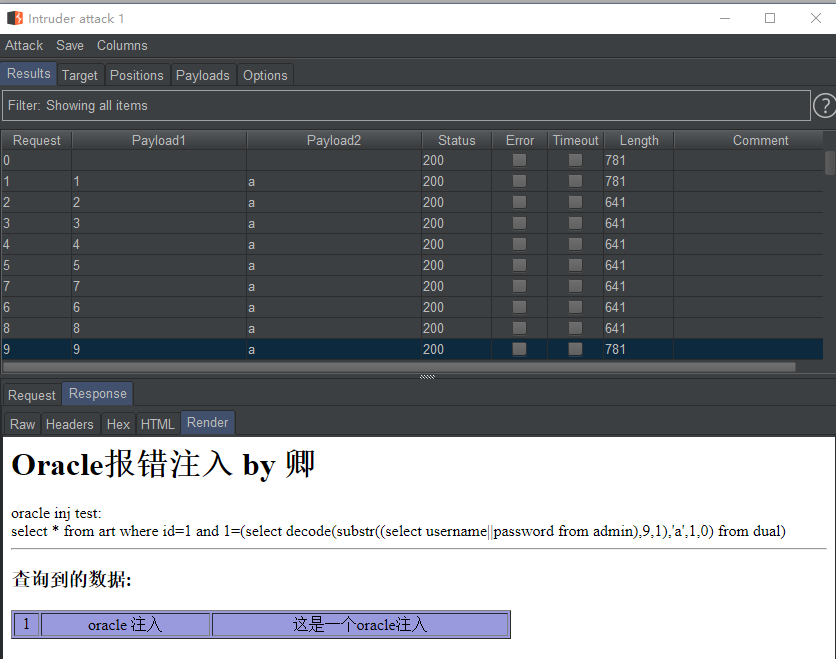This screenshot has width=836, height=659.
Task: Sort by the Length column header
Action: pyautogui.click(x=639, y=140)
